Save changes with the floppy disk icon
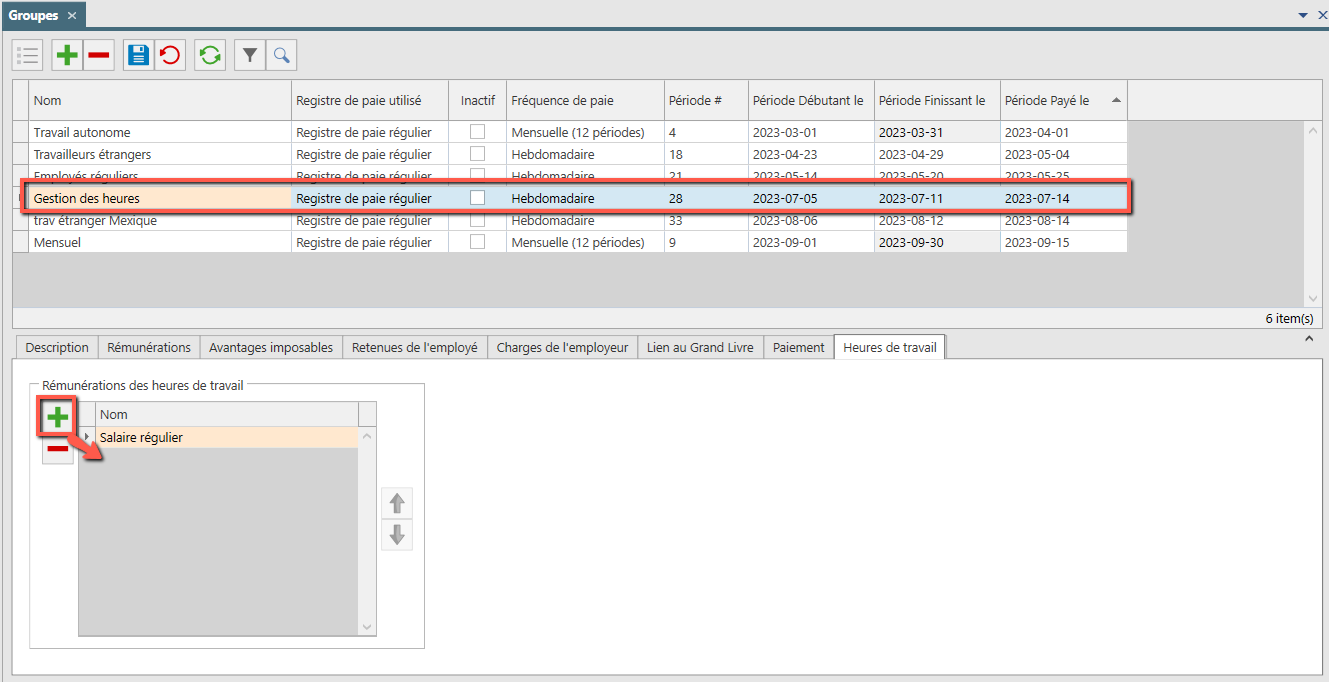Viewport: 1329px width, 682px height. pyautogui.click(x=138, y=55)
